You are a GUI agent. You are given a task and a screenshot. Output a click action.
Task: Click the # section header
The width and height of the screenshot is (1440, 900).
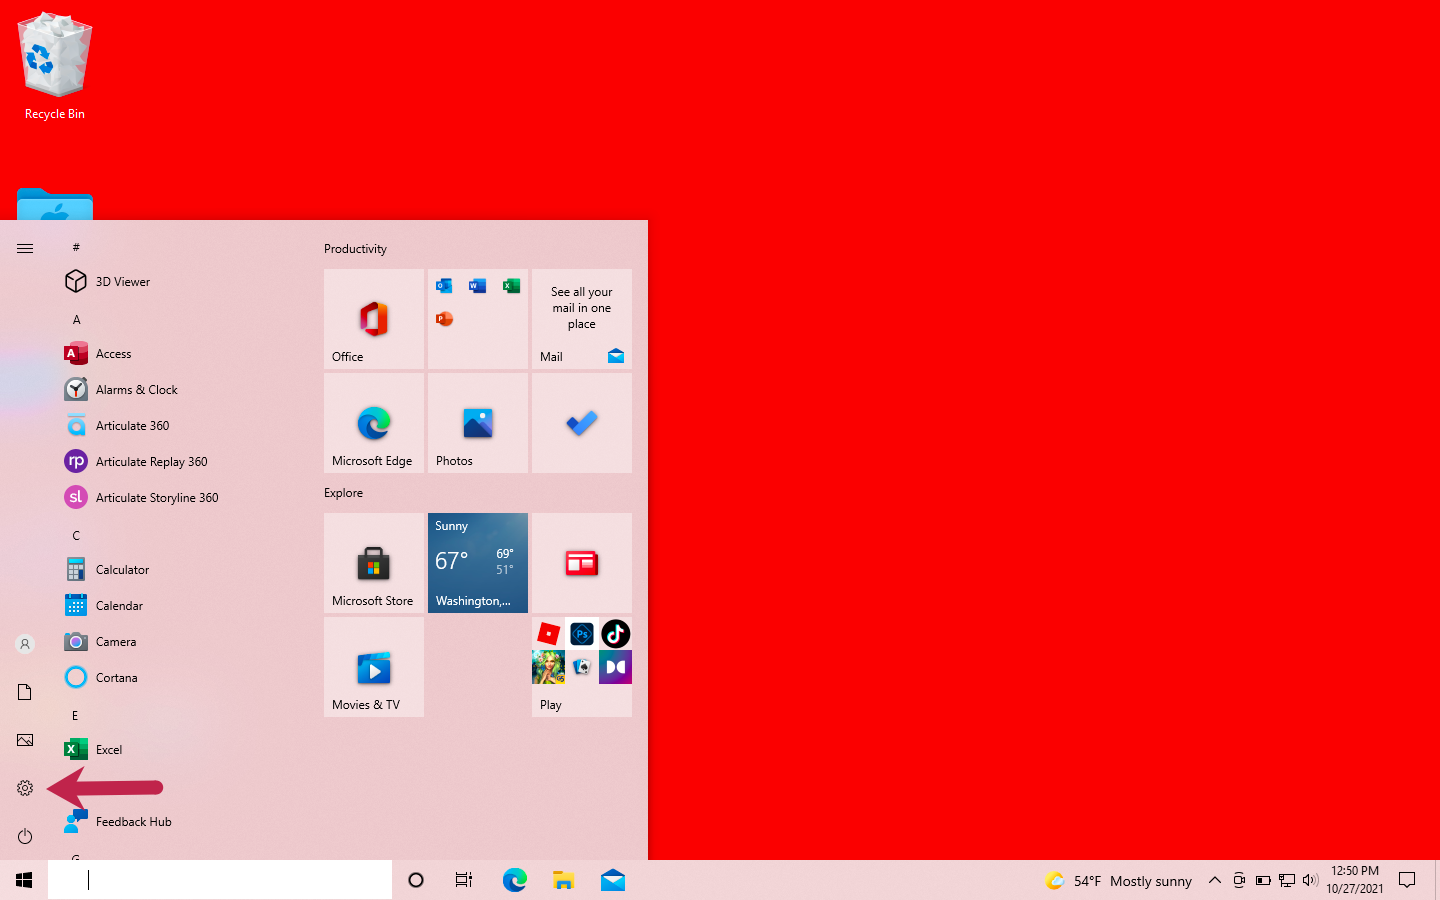click(76, 247)
